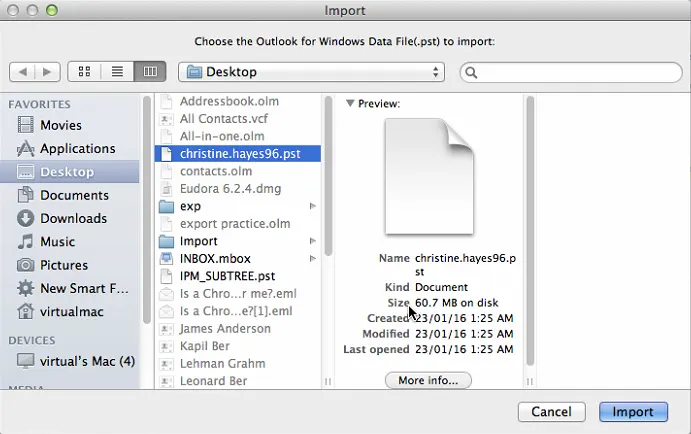Select the contacts.olm file
This screenshot has height=434, width=691.
[x=238, y=171]
